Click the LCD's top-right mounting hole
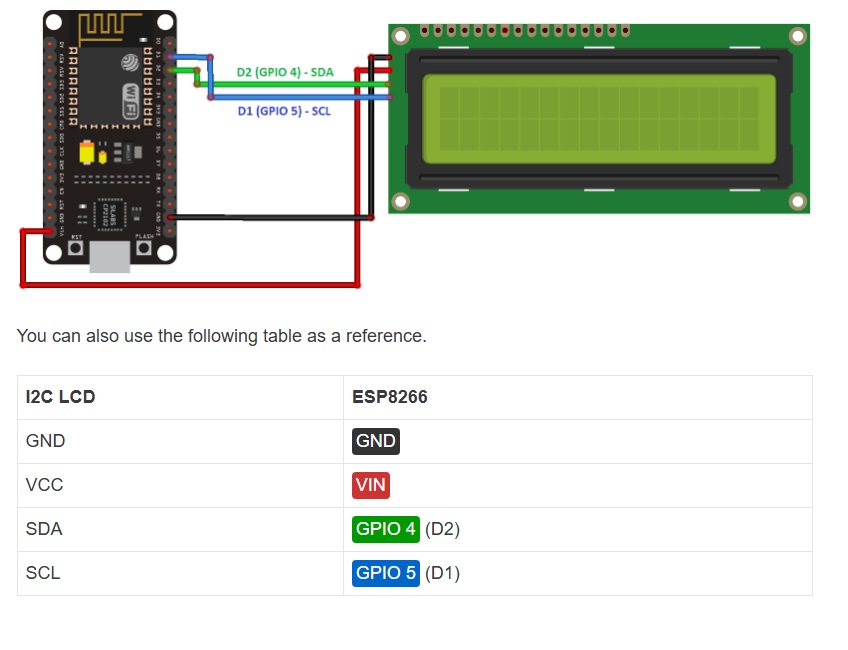 (797, 37)
